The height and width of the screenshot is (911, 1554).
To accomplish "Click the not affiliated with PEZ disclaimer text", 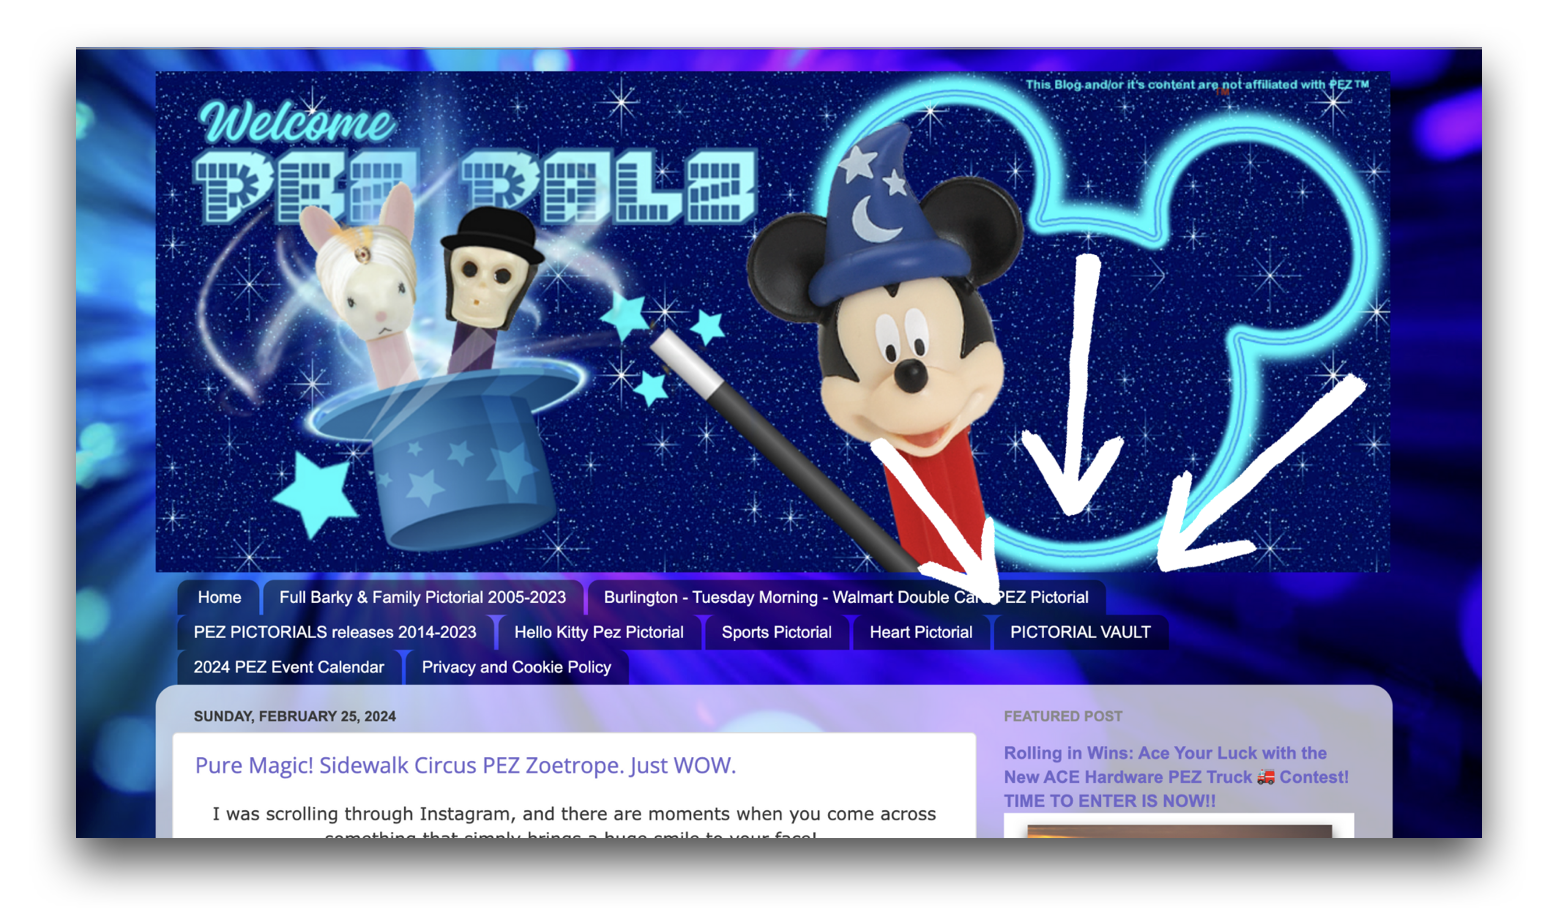I will [1197, 84].
